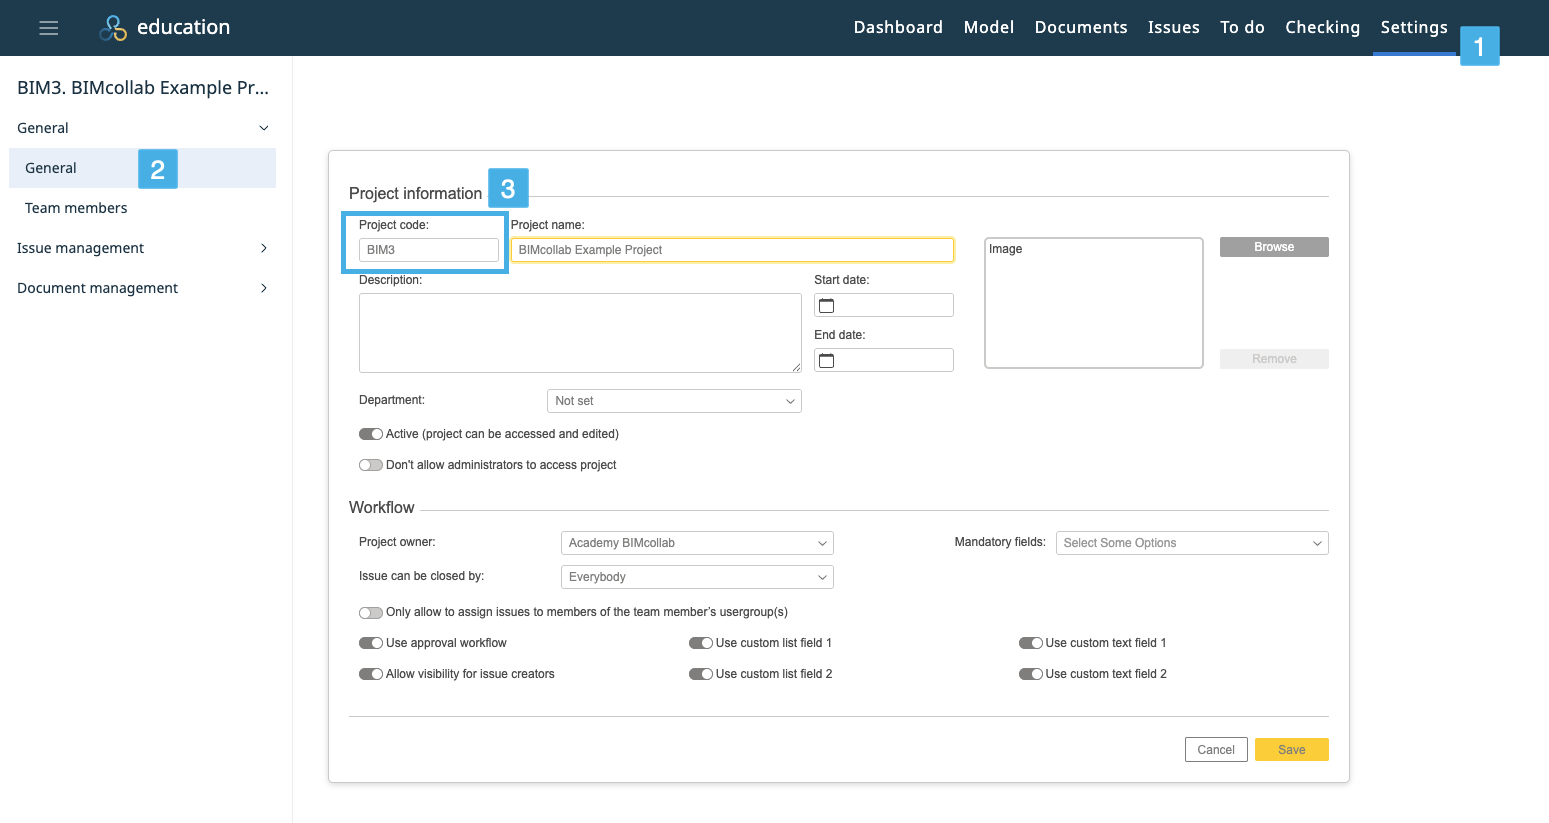
Task: Open the End date calendar picker
Action: pyautogui.click(x=827, y=361)
